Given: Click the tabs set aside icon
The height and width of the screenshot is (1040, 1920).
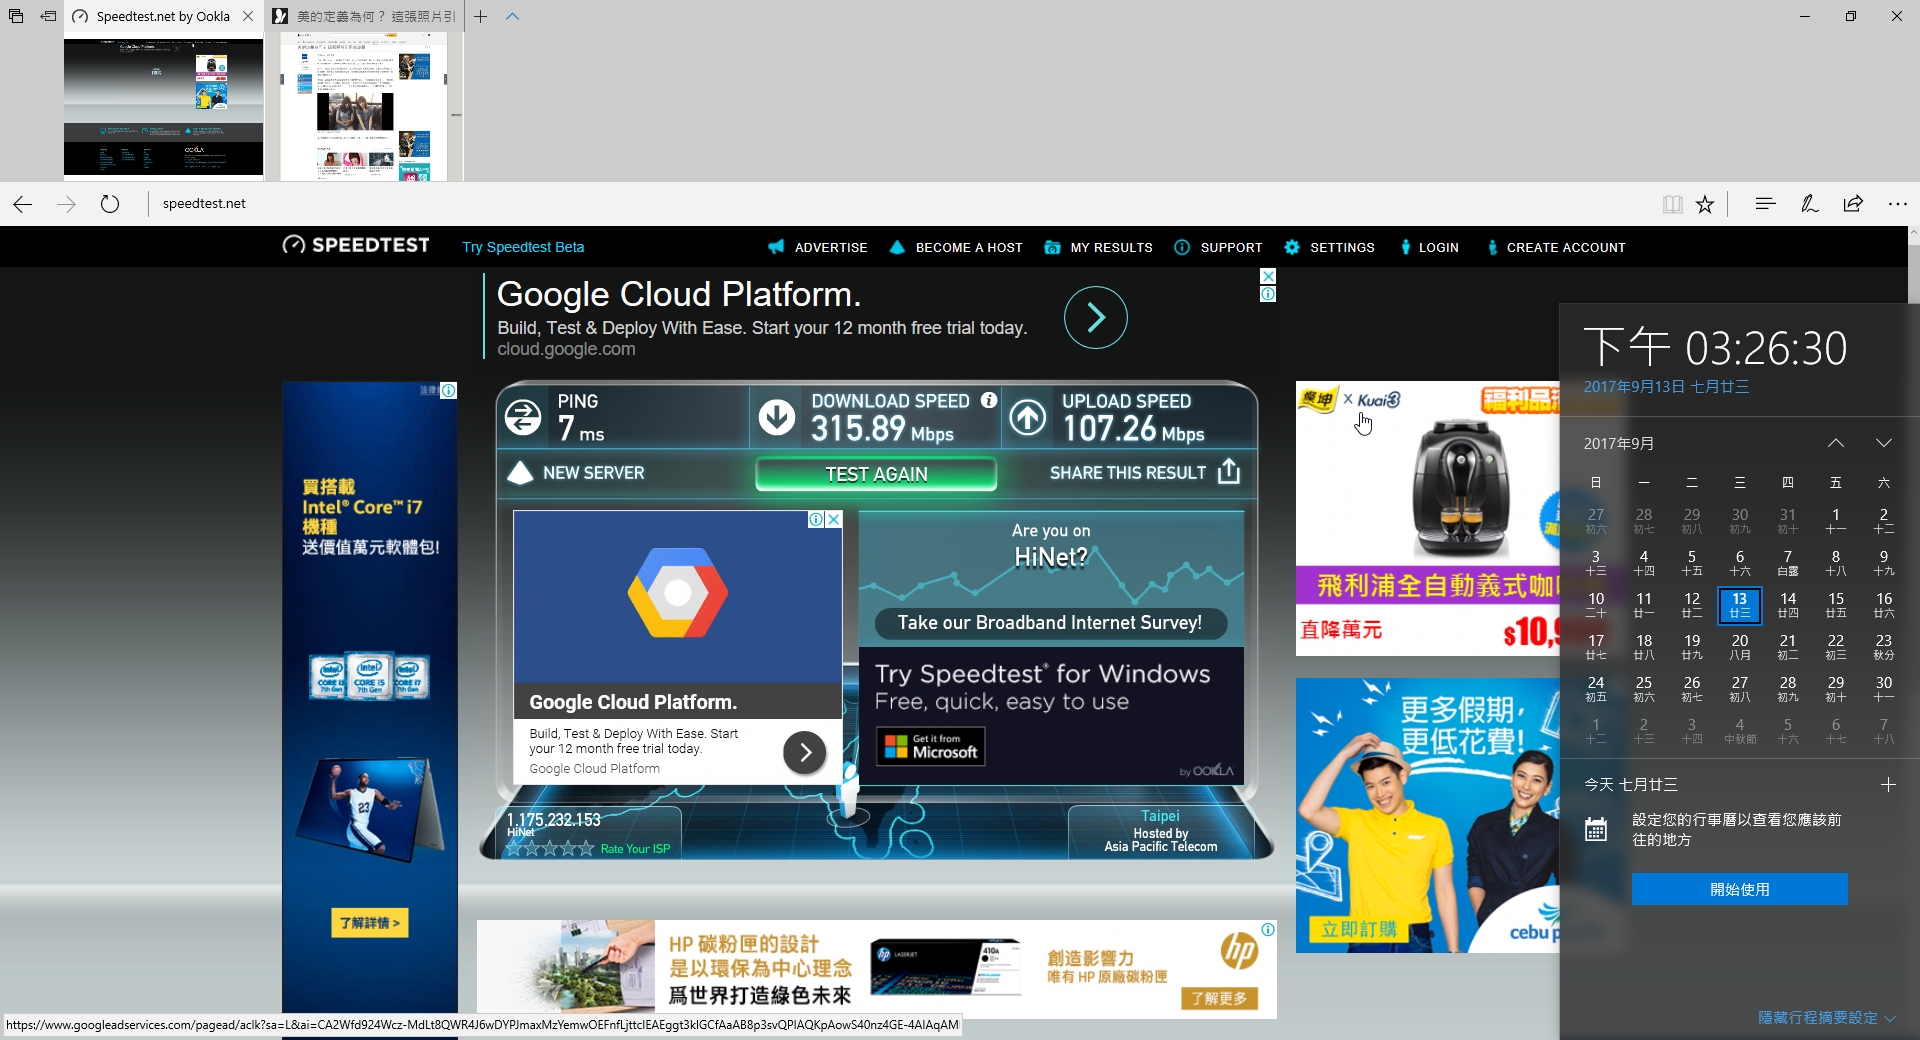Looking at the screenshot, I should point(15,16).
